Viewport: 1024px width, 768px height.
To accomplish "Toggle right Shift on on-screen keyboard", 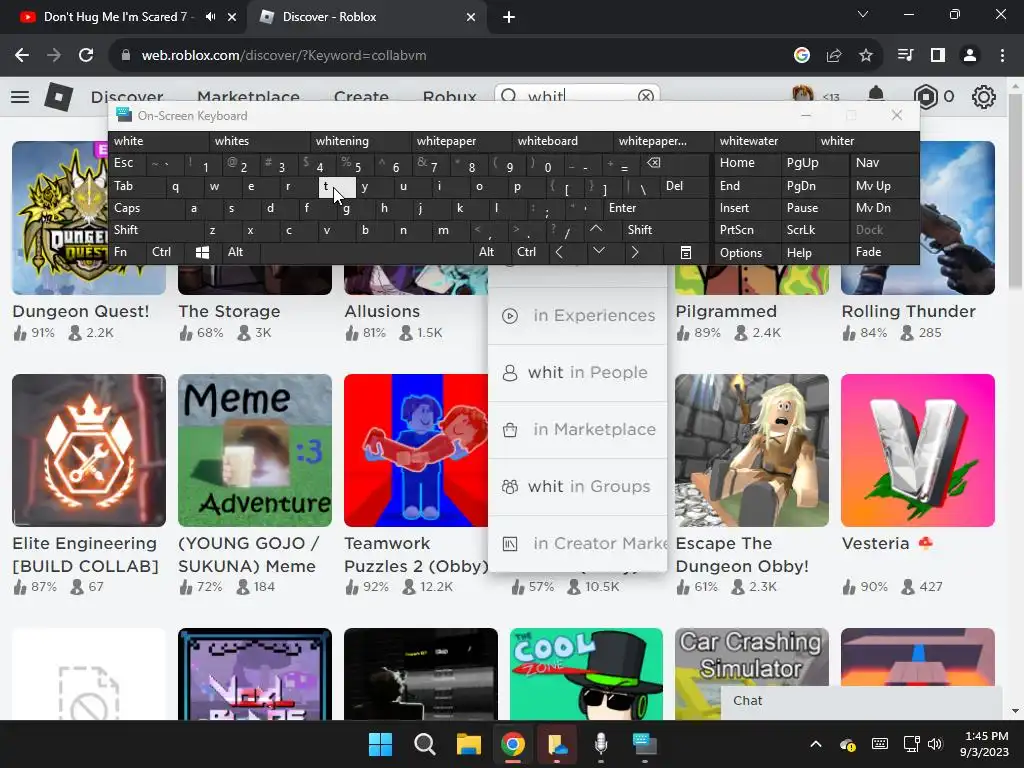I will [x=665, y=230].
